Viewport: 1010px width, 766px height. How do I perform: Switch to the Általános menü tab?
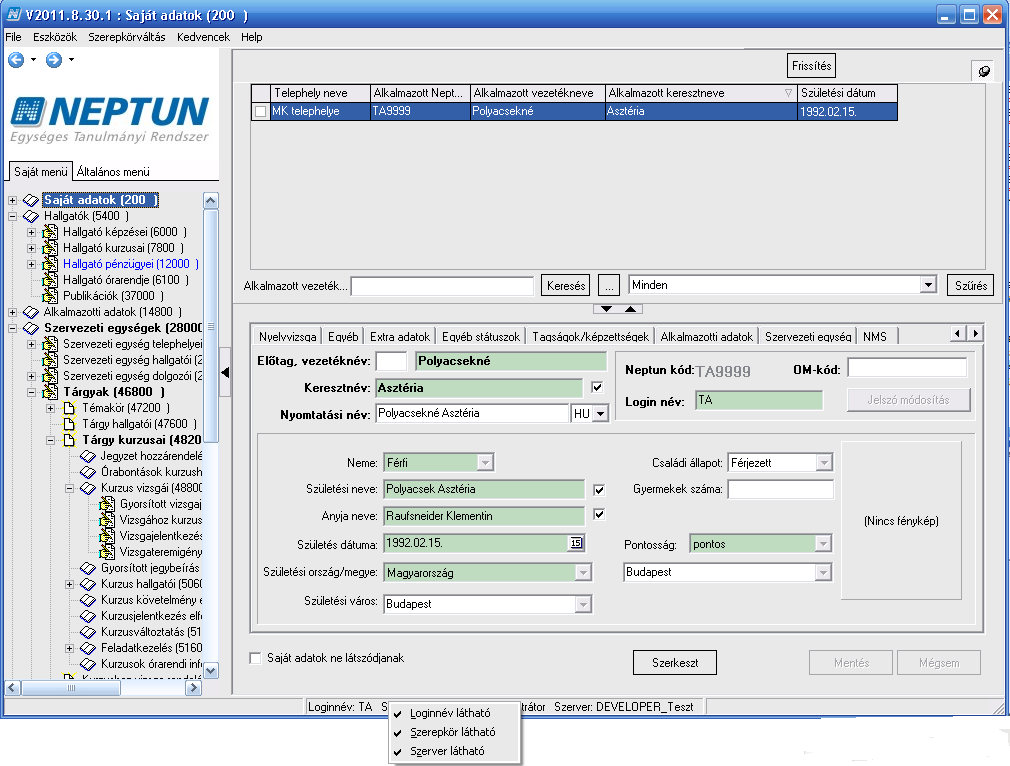click(113, 172)
